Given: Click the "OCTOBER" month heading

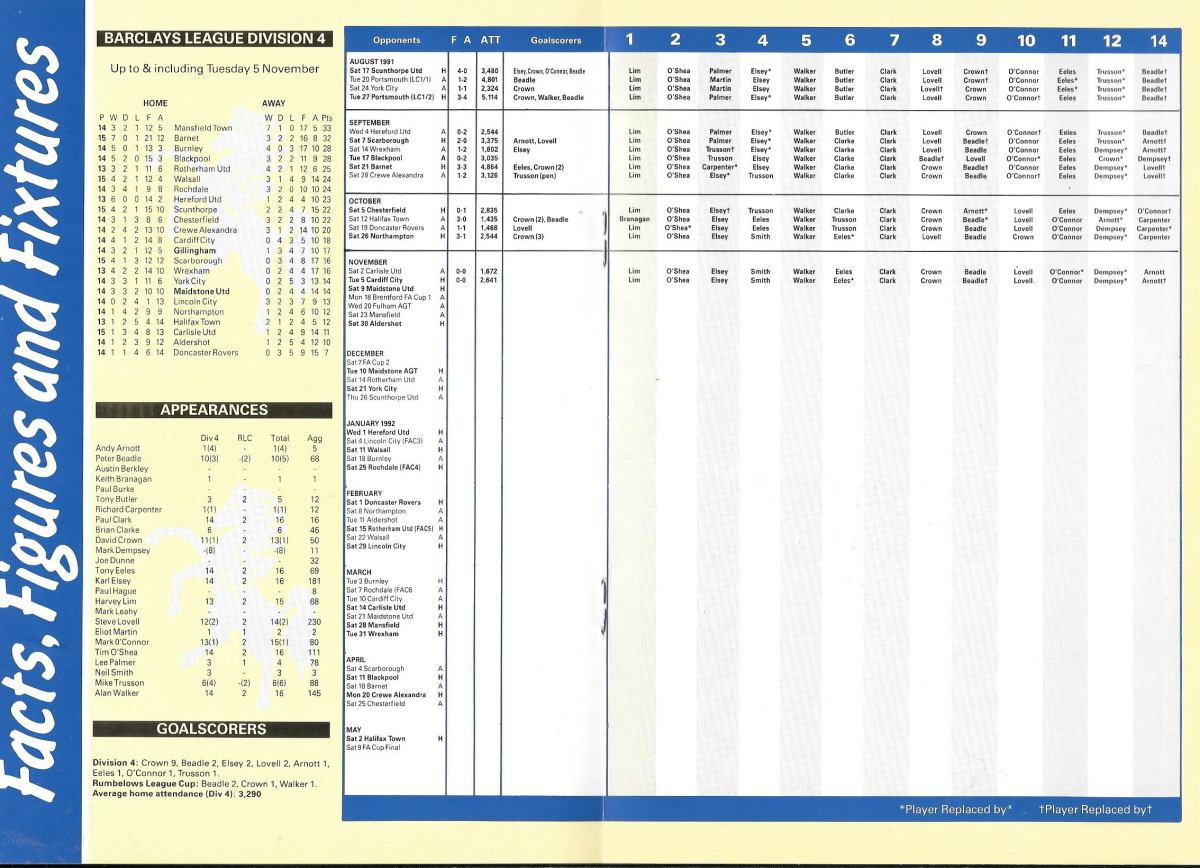Looking at the screenshot, I should 364,201.
